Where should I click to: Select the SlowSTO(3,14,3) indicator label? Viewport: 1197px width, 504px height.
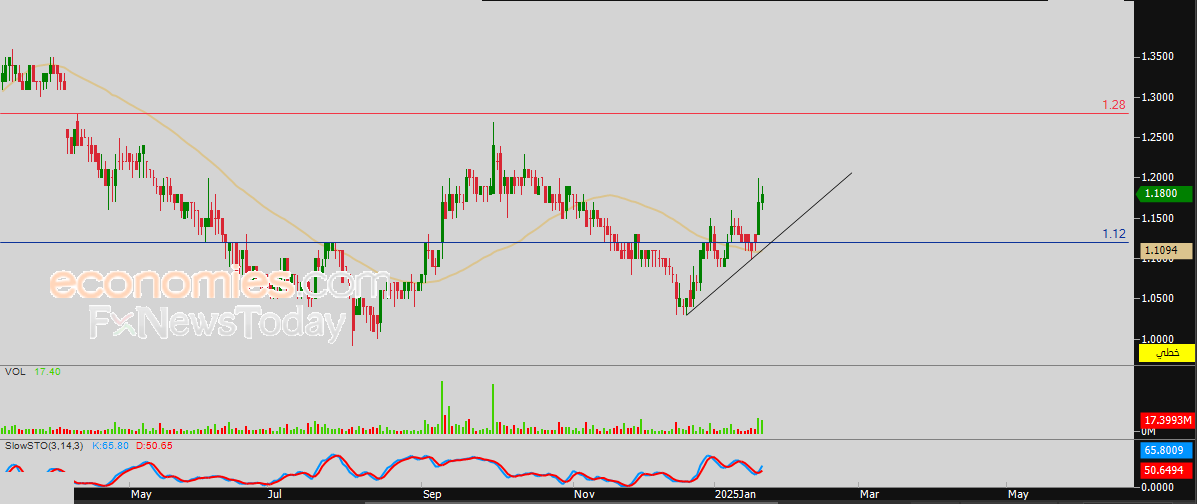(x=44, y=444)
